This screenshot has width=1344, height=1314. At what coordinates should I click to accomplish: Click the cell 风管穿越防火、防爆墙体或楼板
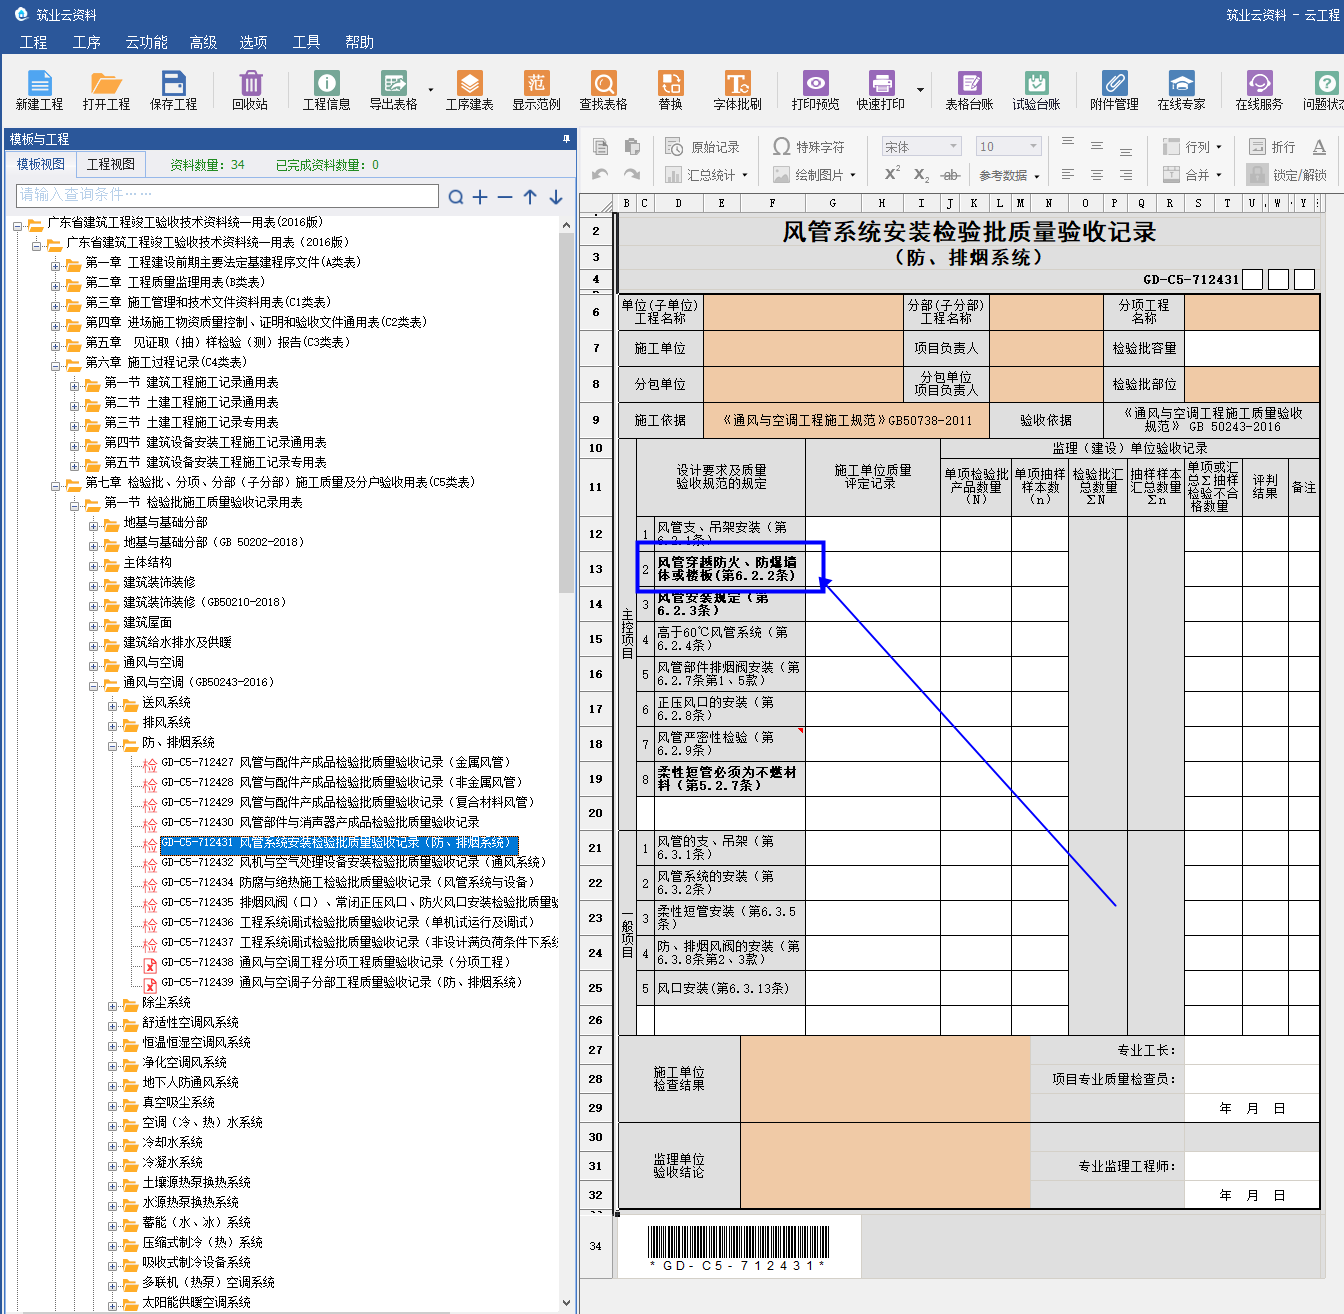click(730, 569)
